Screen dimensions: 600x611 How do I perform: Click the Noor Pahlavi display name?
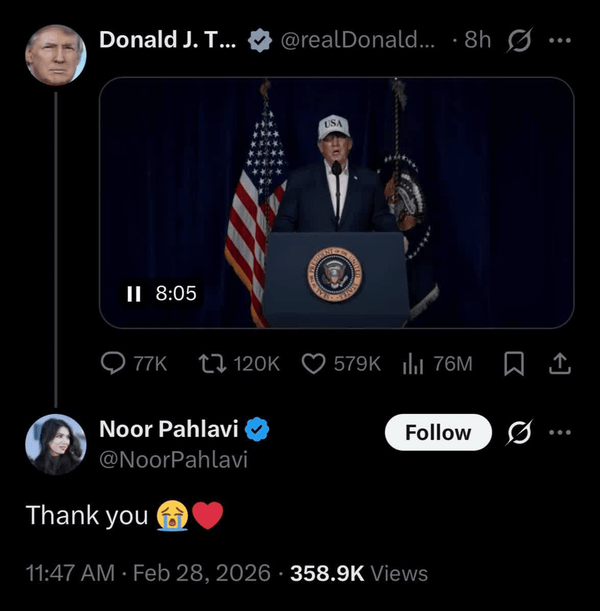click(x=168, y=429)
